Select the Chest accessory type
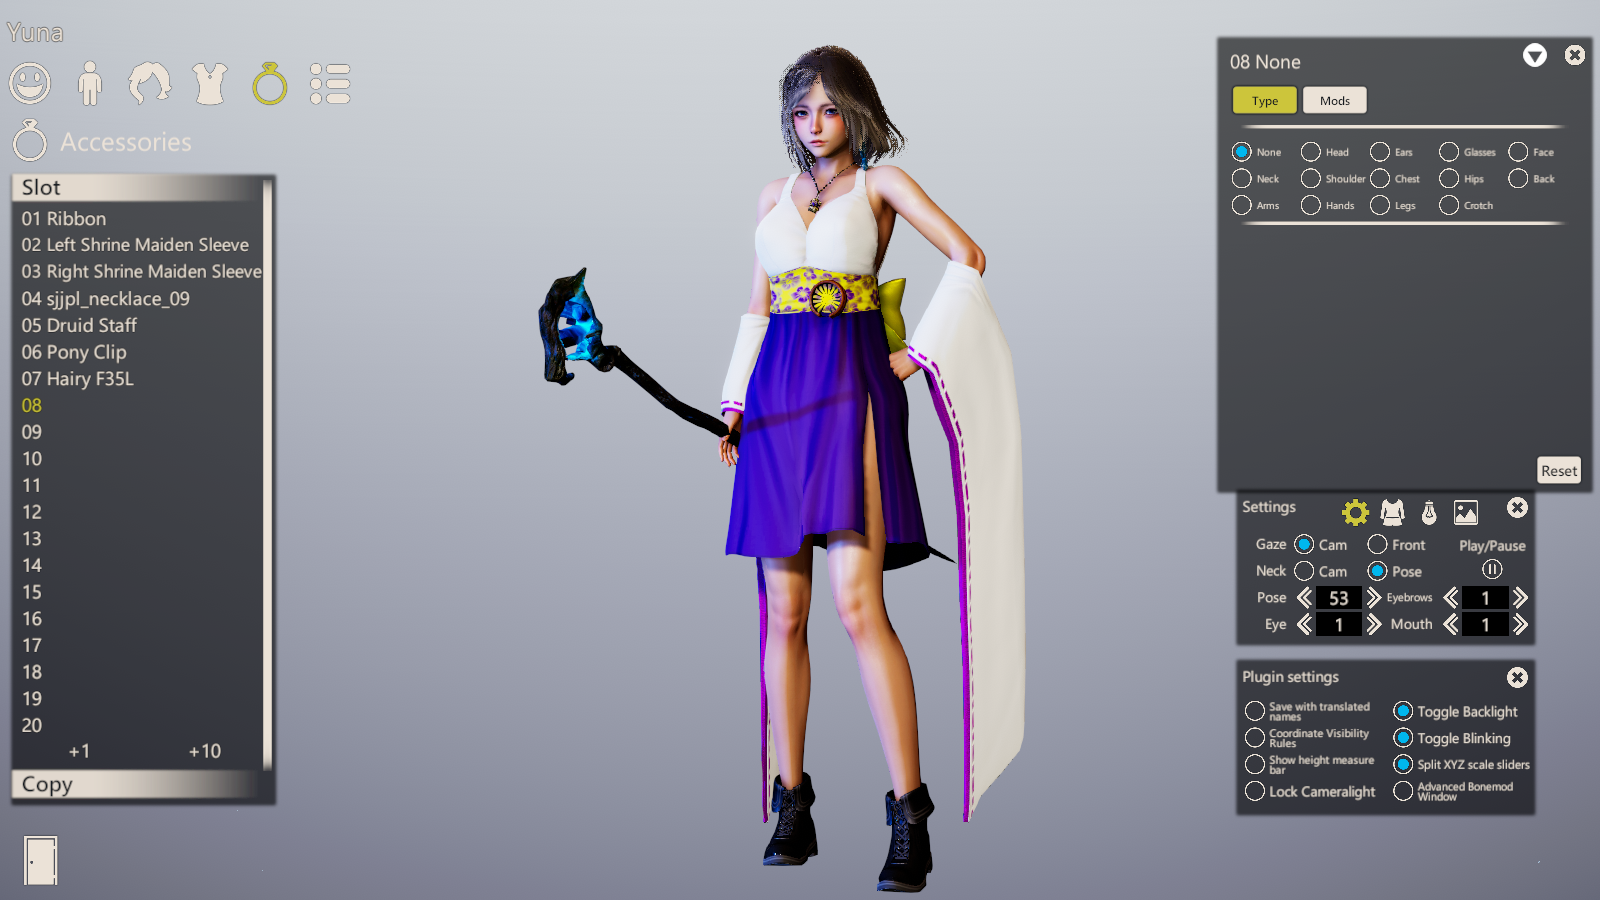1600x900 pixels. [1380, 179]
